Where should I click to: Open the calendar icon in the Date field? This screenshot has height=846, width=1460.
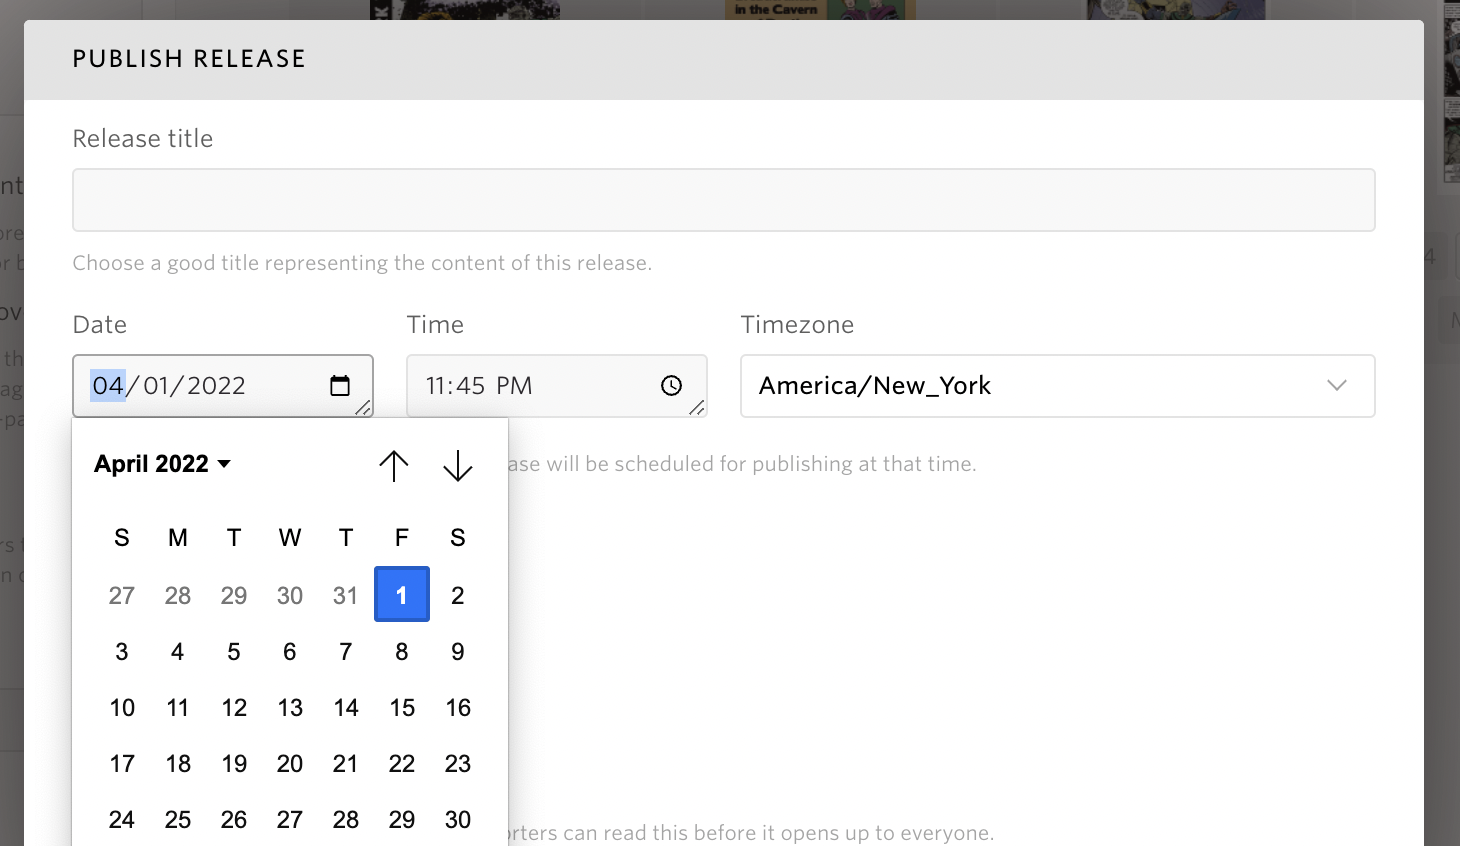click(x=341, y=385)
